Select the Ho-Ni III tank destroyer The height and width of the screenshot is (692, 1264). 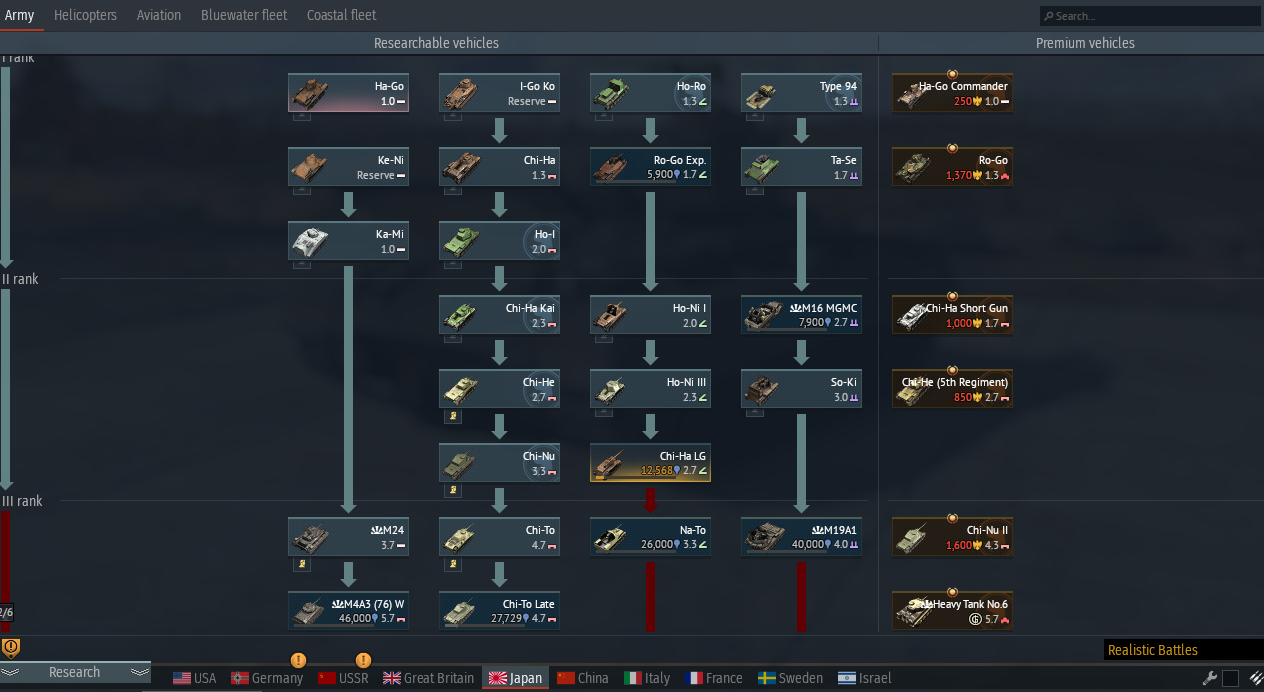point(650,389)
